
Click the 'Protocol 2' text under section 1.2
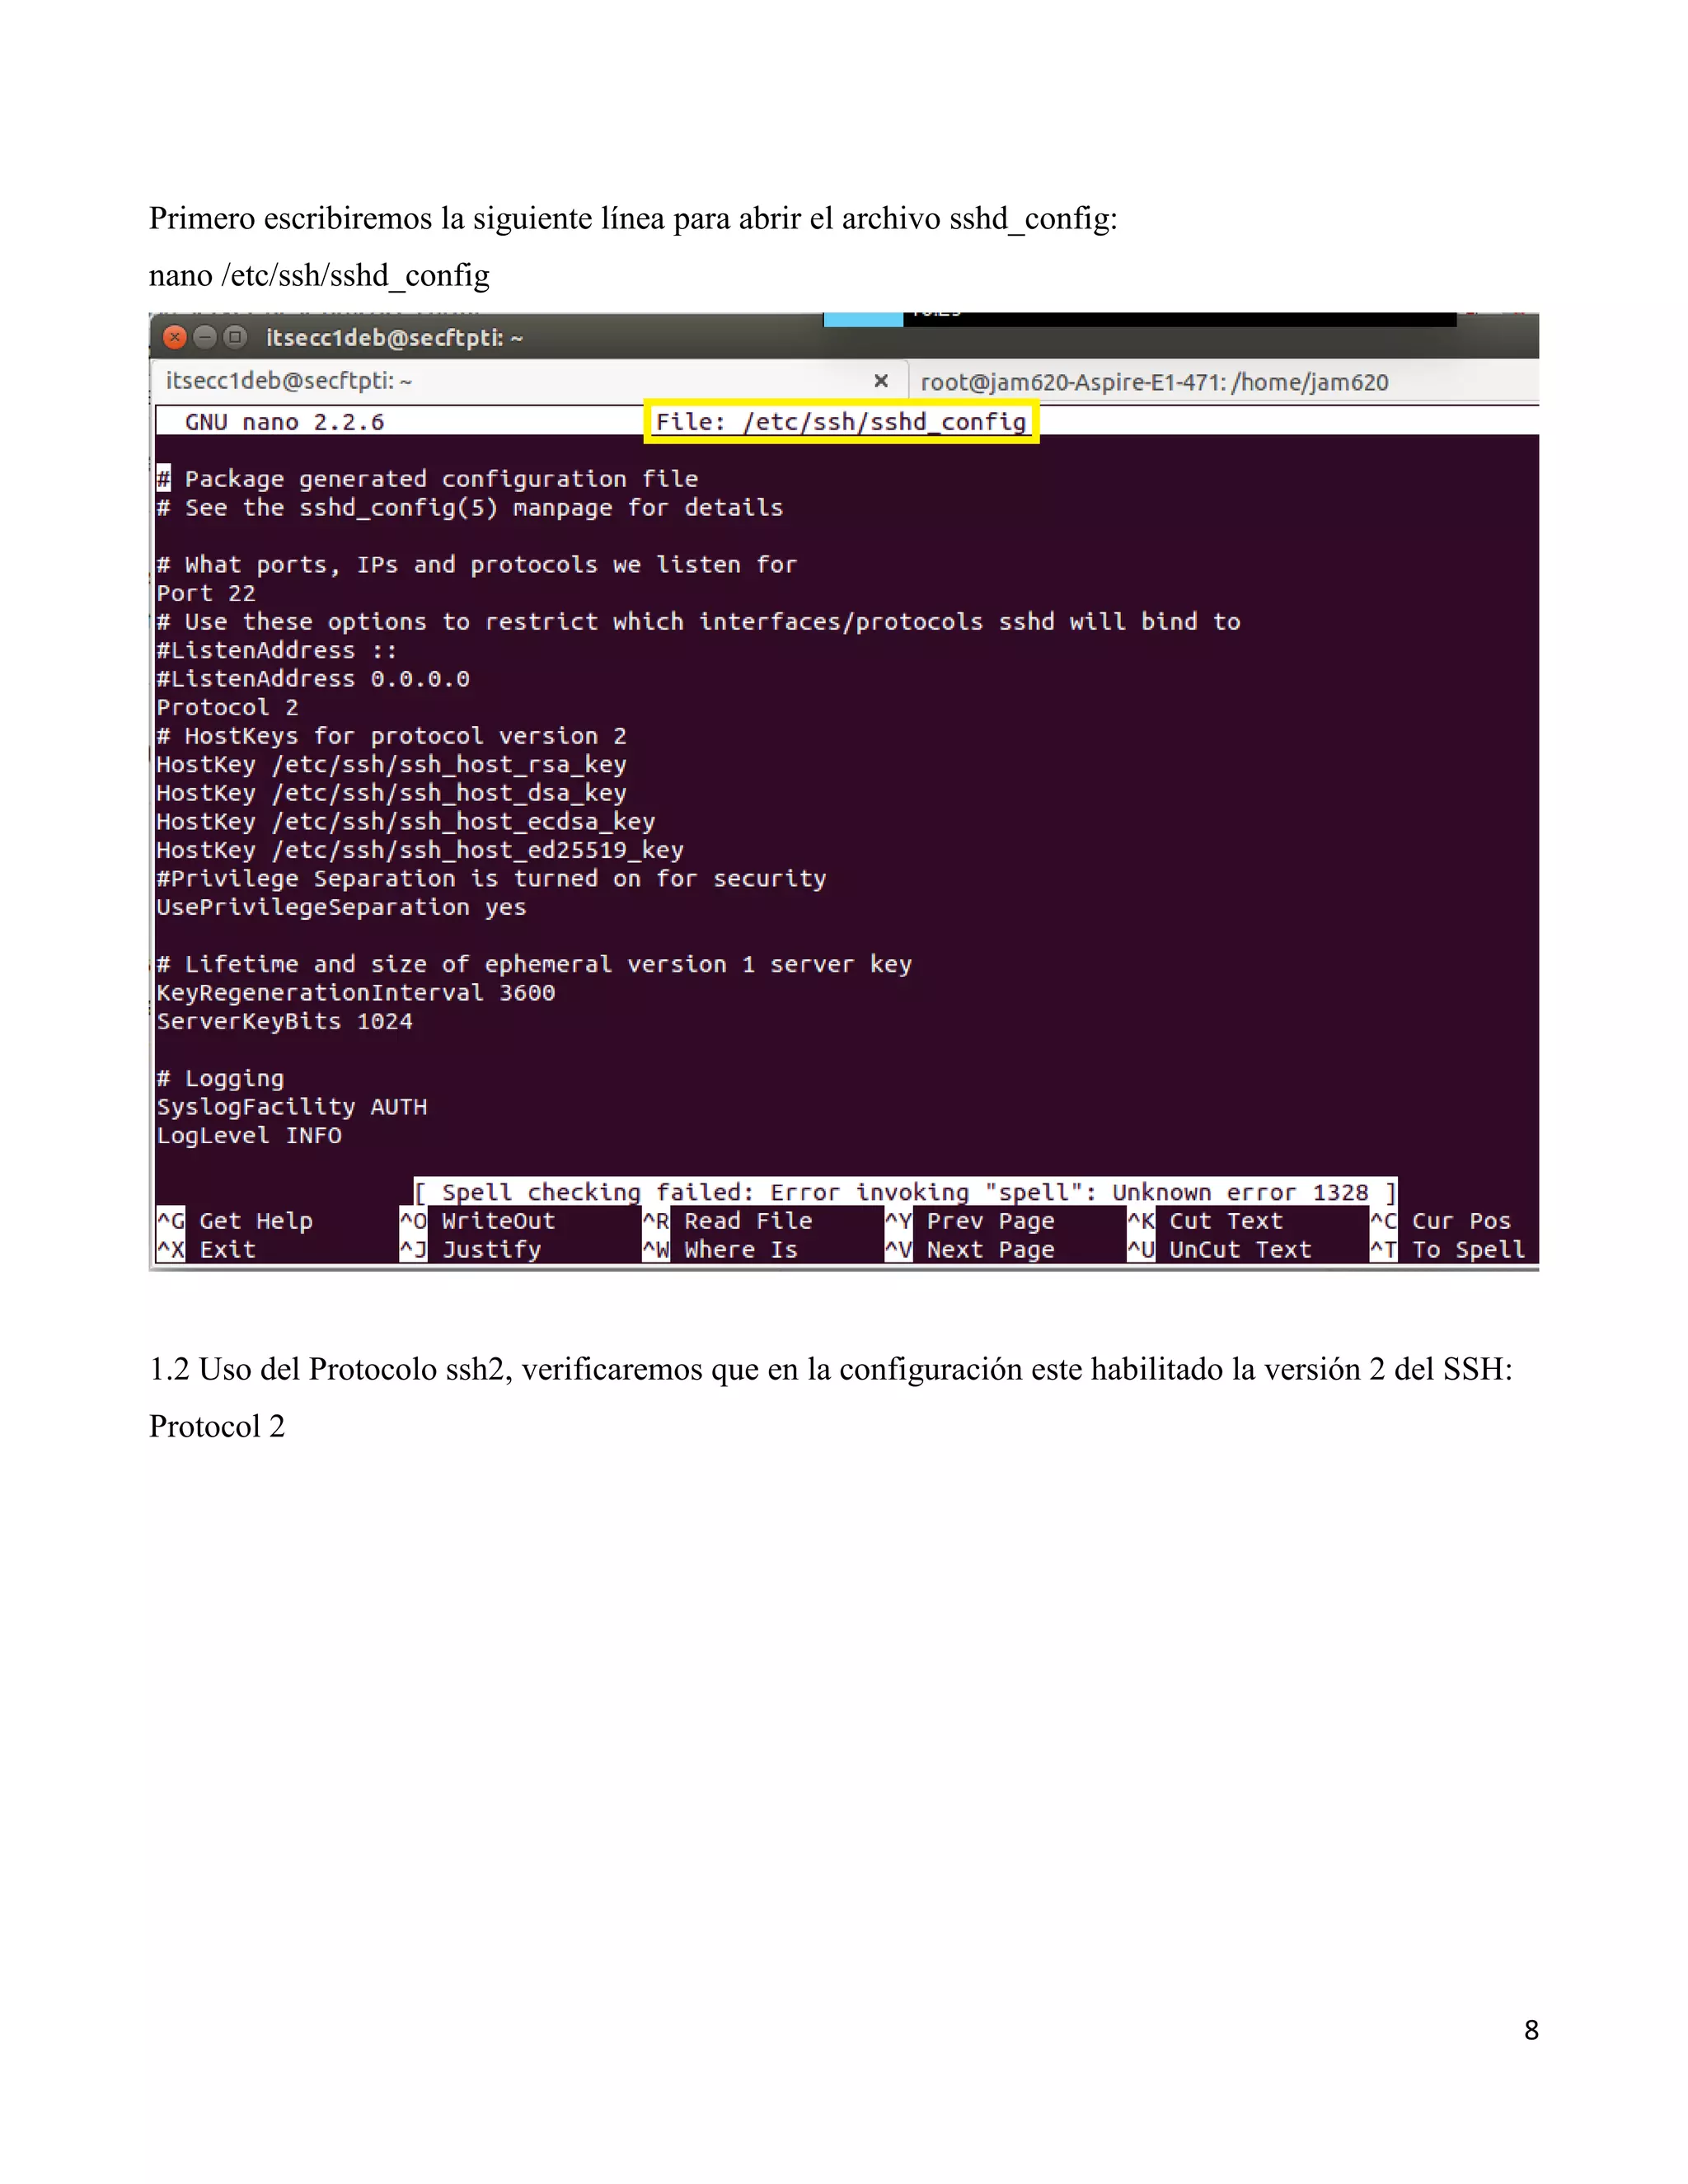(x=217, y=1426)
